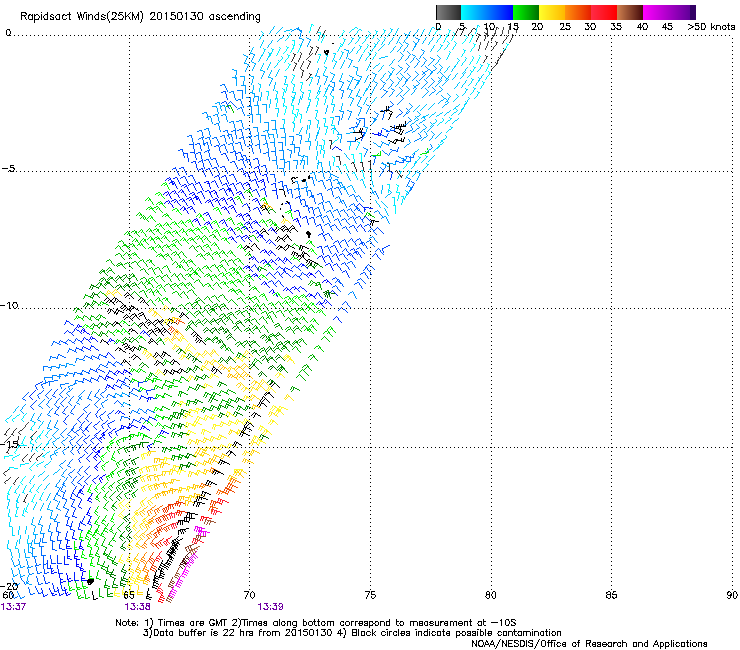Click the latitude label '-5'

pos(9,169)
